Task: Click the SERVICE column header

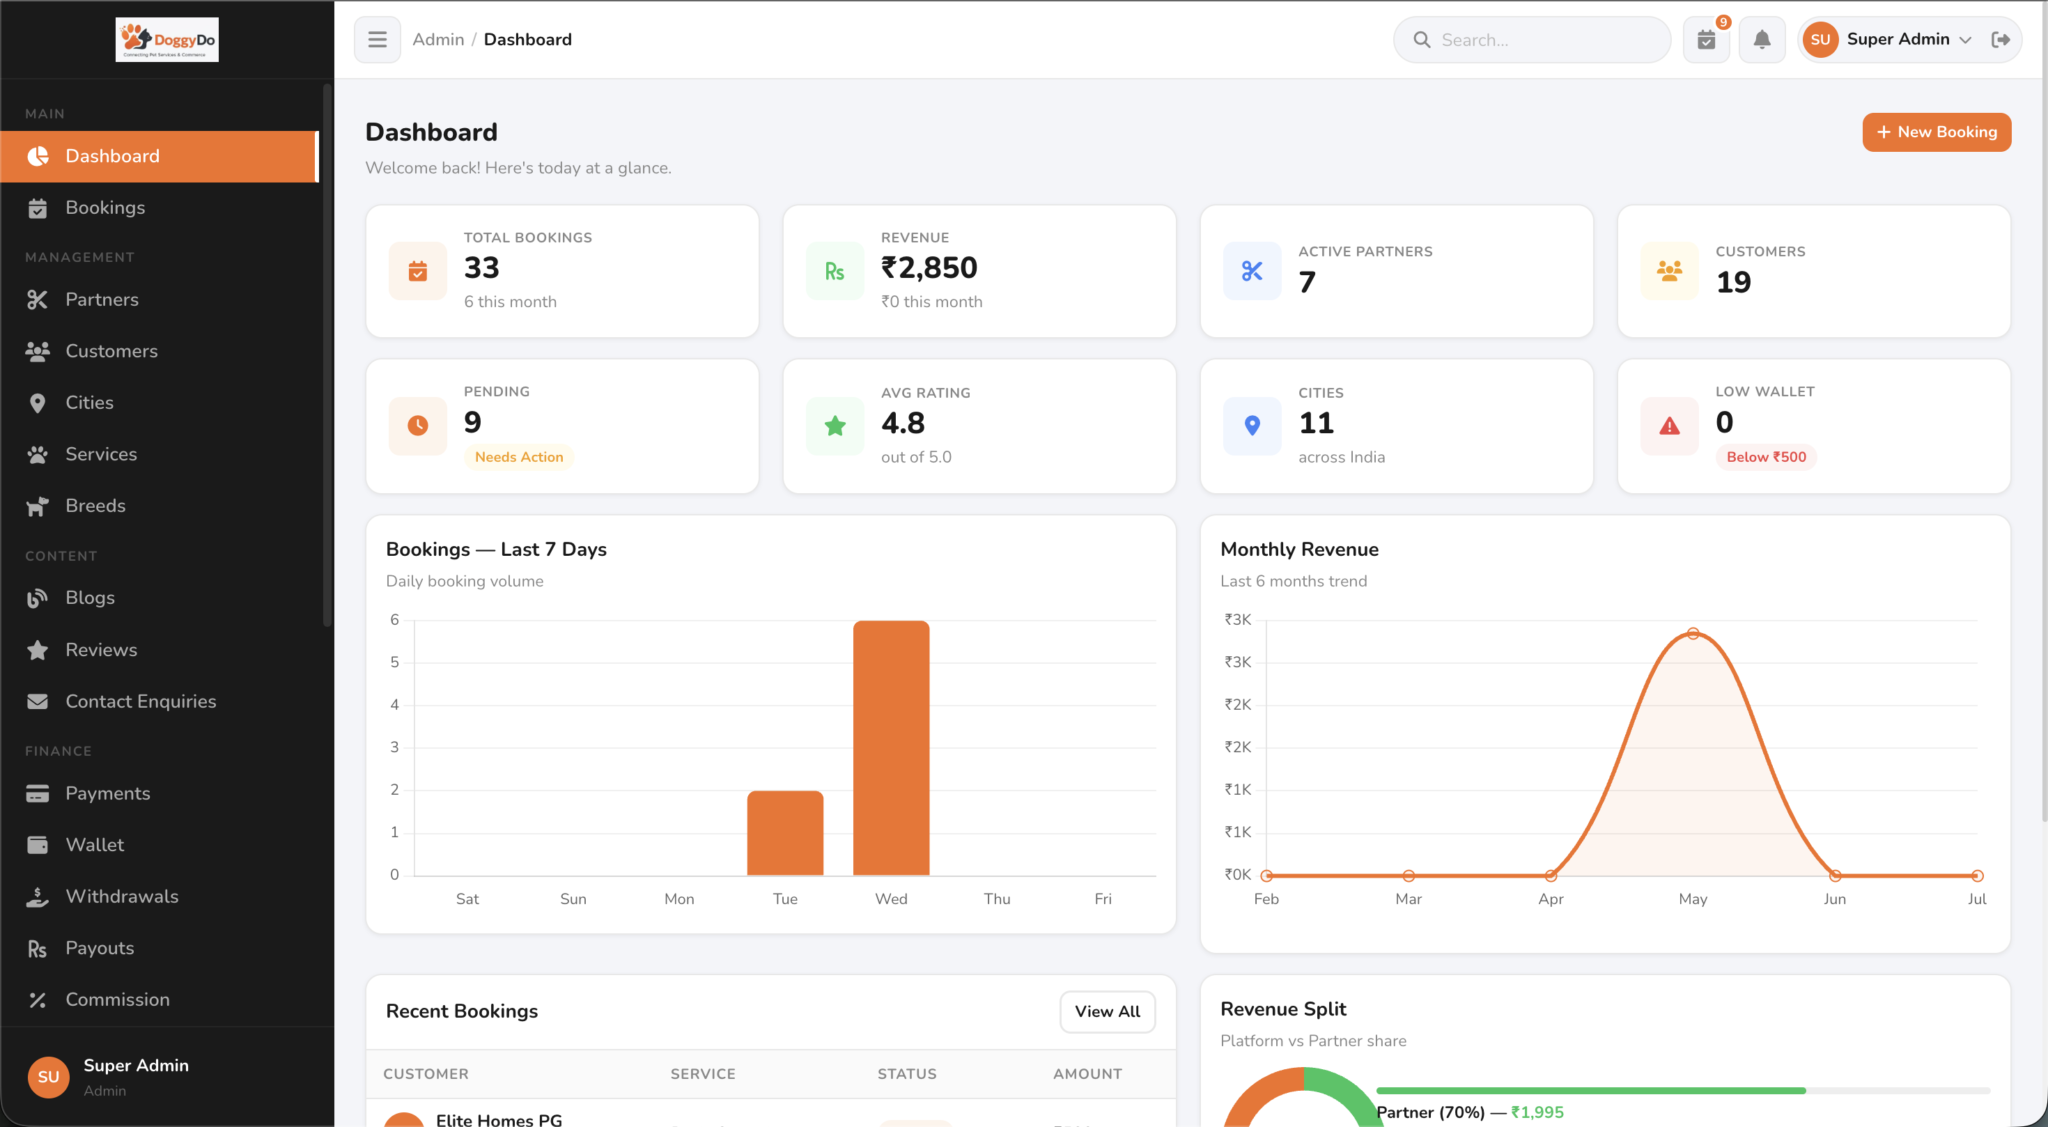Action: point(703,1074)
